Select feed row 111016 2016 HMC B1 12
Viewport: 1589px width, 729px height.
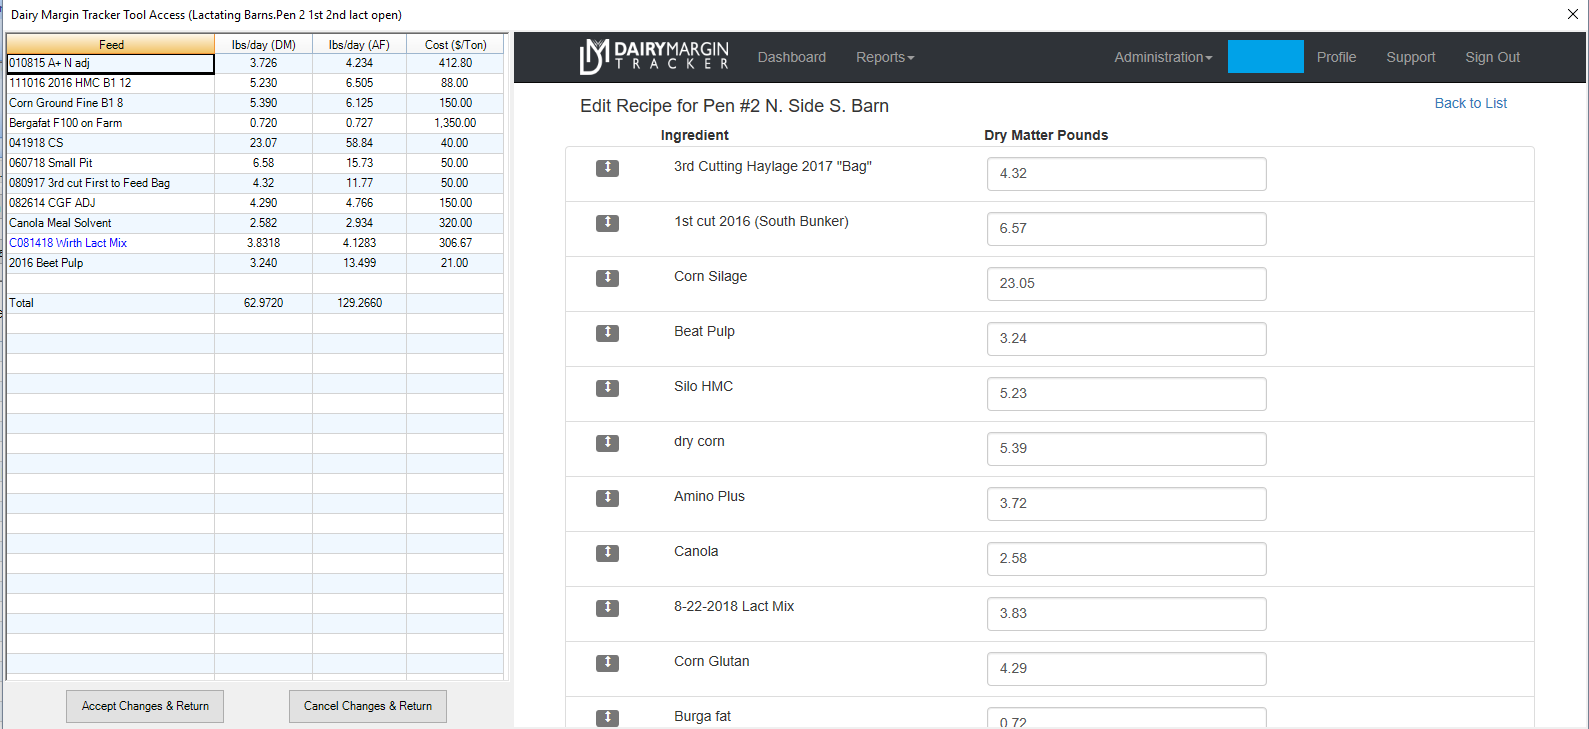110,83
